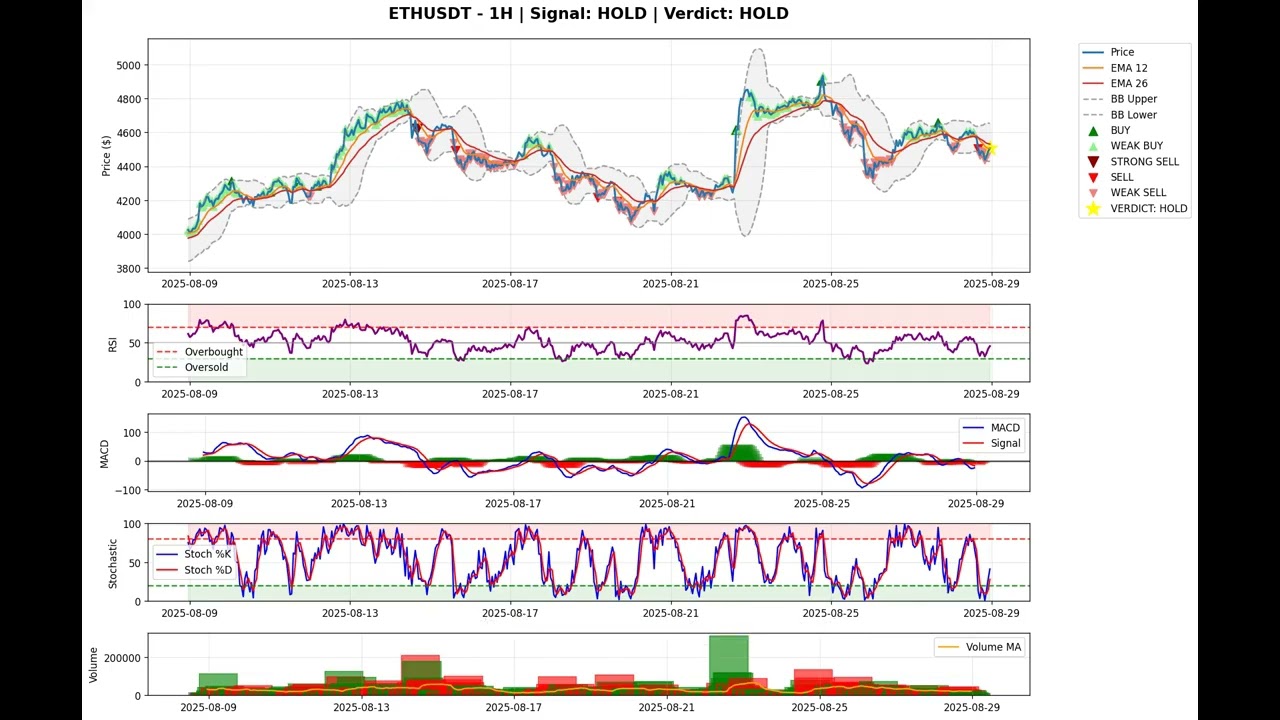Screen dimensions: 1280x720
Task: Click 2025-08-25 under the RSI chart
Action: coord(831,394)
